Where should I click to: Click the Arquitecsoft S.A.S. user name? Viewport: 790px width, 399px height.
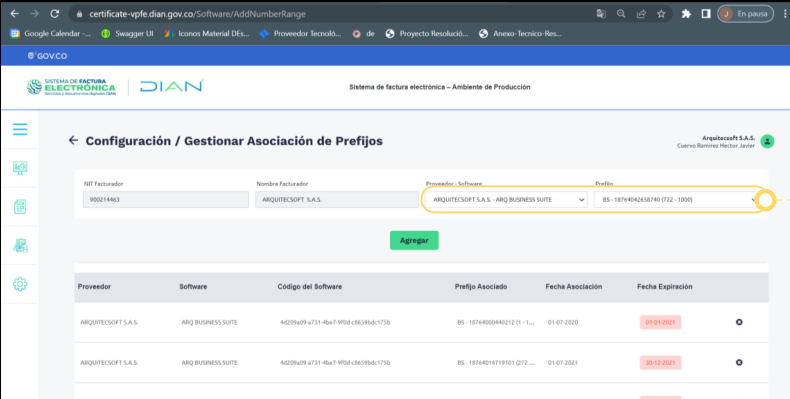pos(729,138)
